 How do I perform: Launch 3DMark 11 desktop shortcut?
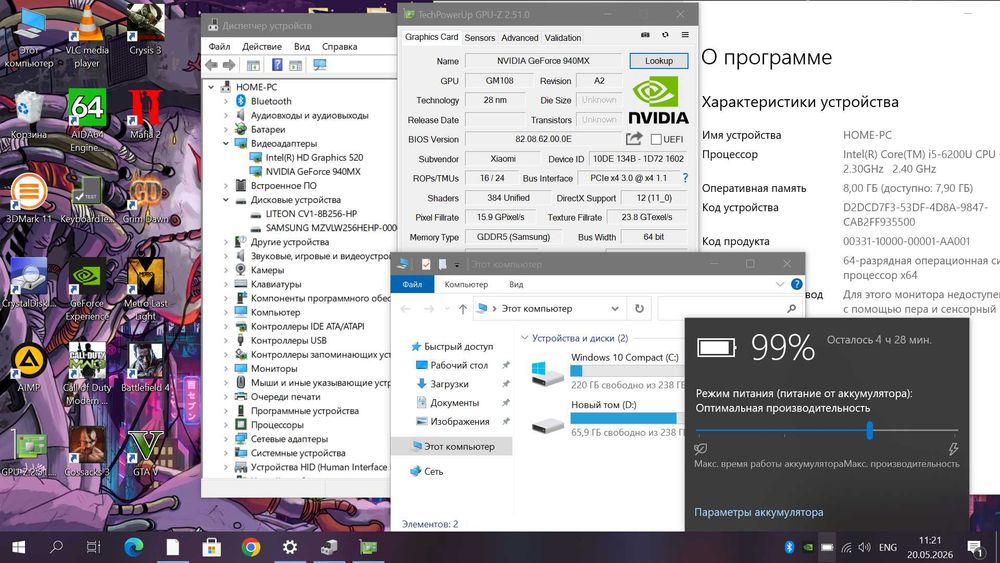pos(28,199)
